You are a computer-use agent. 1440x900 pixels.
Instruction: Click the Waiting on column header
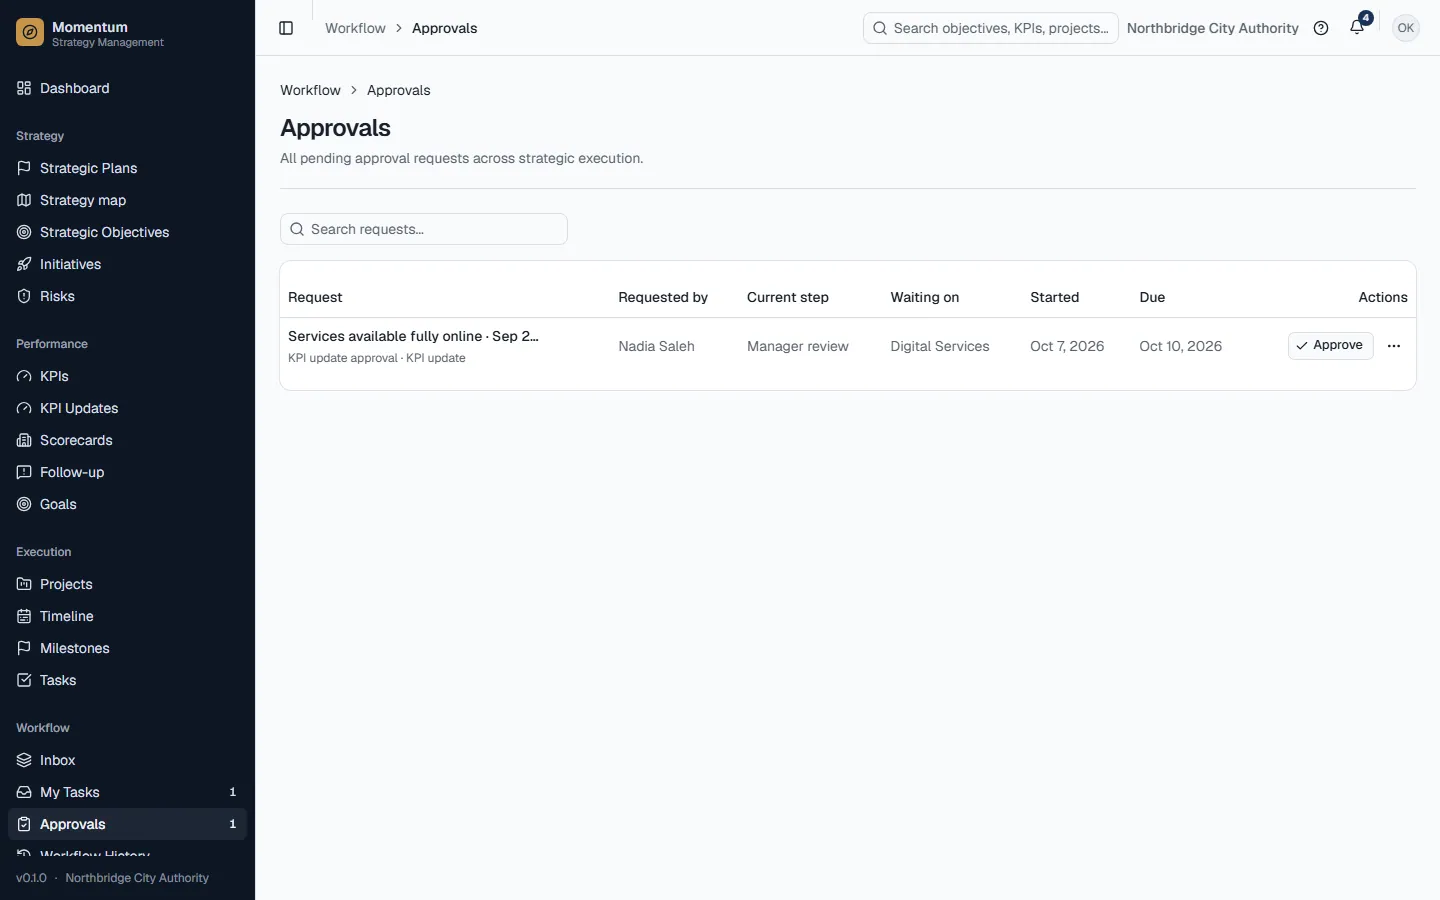[924, 297]
